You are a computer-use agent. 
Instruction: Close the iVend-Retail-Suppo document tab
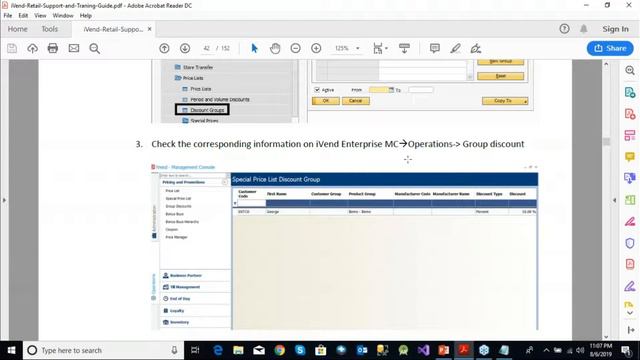click(150, 29)
